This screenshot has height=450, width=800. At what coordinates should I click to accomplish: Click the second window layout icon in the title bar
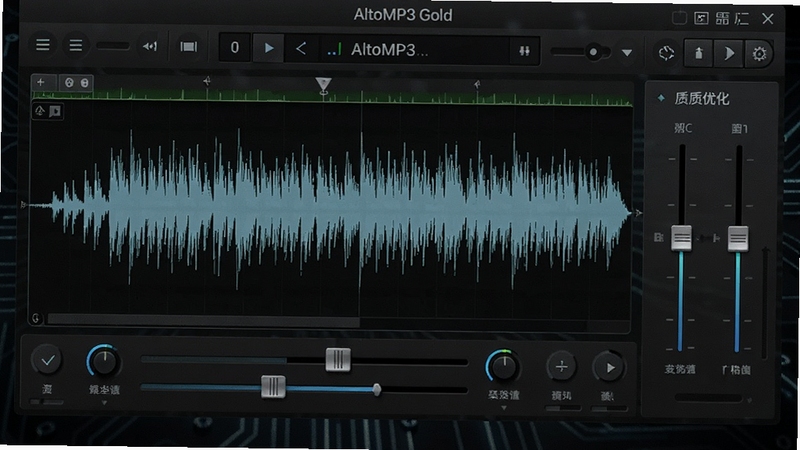[702, 18]
